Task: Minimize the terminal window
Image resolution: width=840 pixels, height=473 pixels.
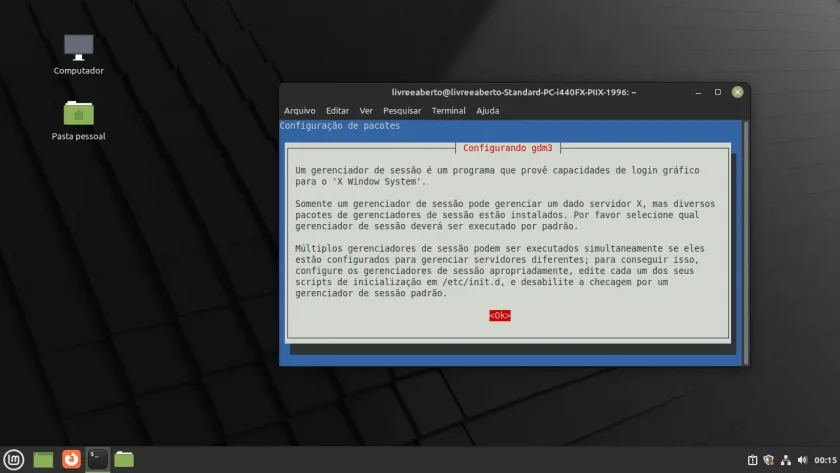Action: tap(698, 92)
